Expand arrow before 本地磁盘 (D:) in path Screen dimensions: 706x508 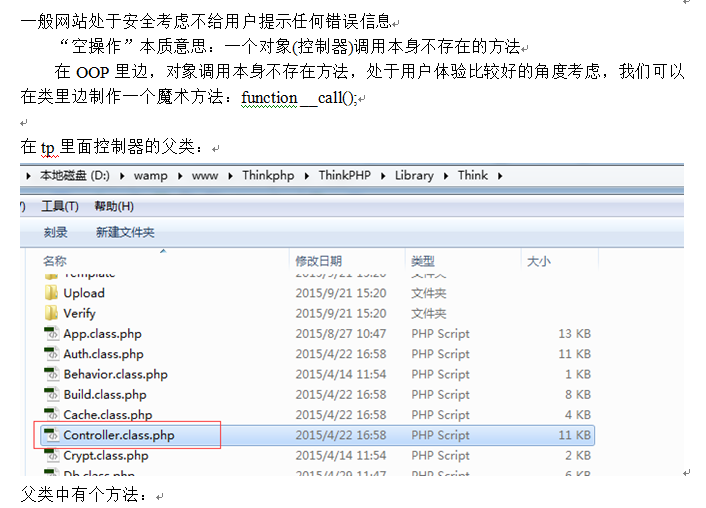pyautogui.click(x=28, y=176)
